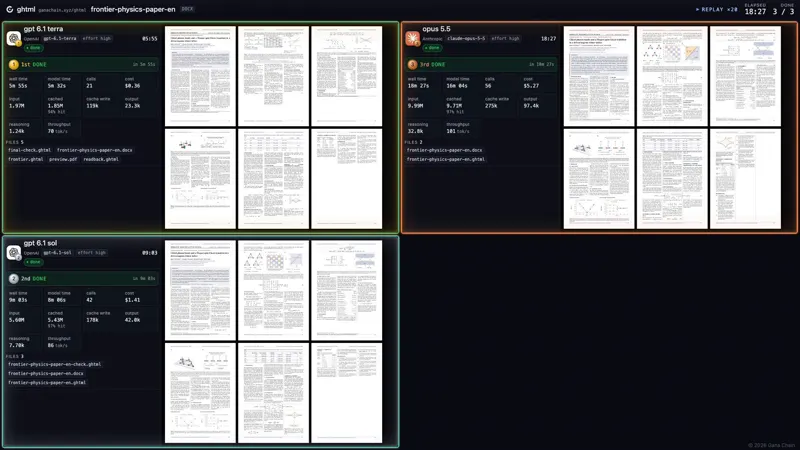Open frontier-physics-paper-en.docx in gpt 6.1 sol card
Image resolution: width=800 pixels, height=450 pixels.
[x=45, y=373]
